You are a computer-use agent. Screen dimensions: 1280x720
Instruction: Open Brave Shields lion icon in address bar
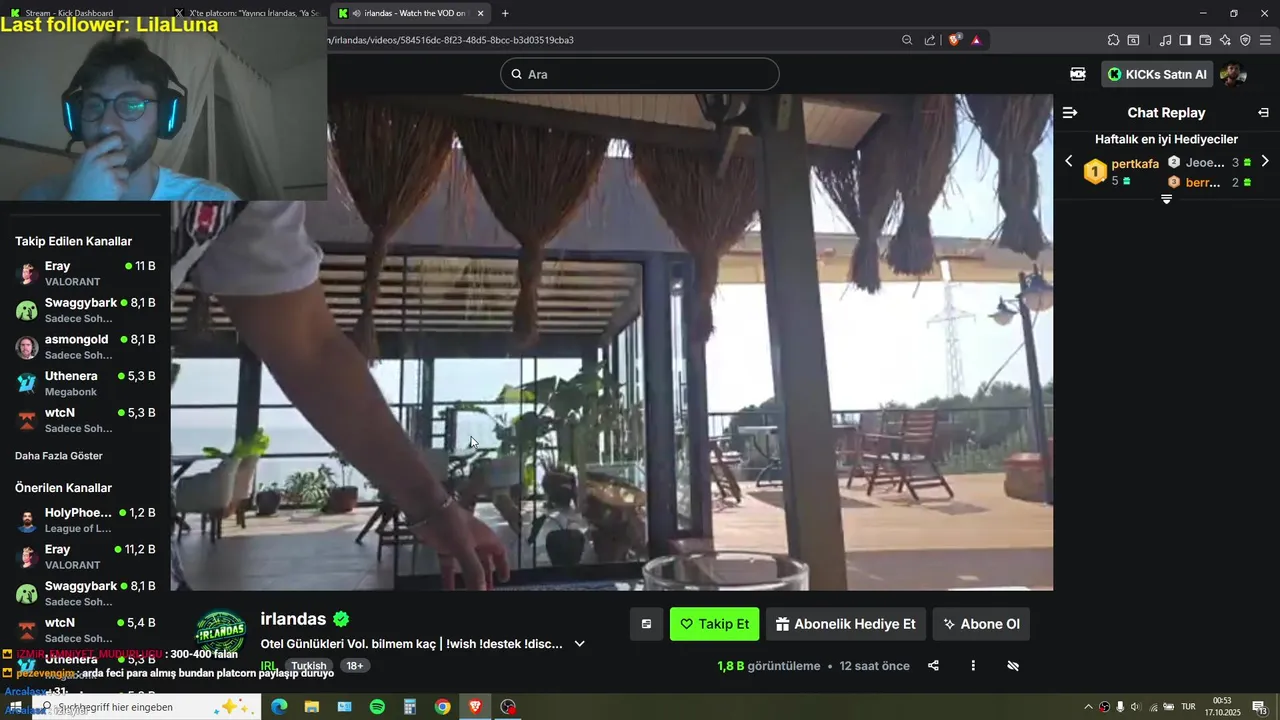(x=954, y=40)
